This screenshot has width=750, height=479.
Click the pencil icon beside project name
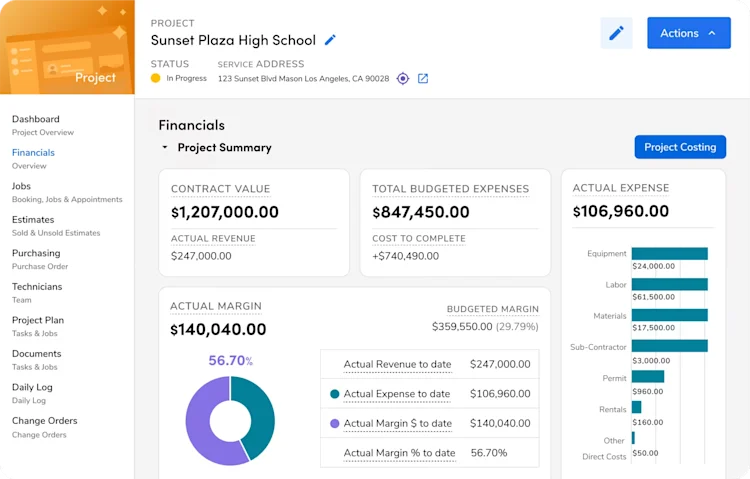tap(330, 40)
